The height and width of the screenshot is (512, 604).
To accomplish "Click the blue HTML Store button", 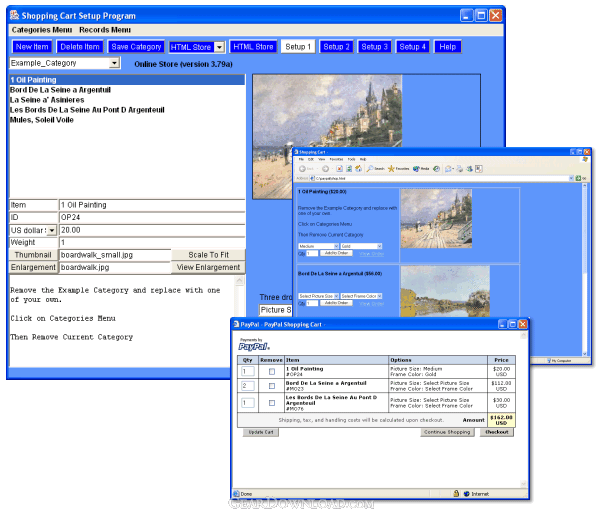I will pyautogui.click(x=253, y=47).
